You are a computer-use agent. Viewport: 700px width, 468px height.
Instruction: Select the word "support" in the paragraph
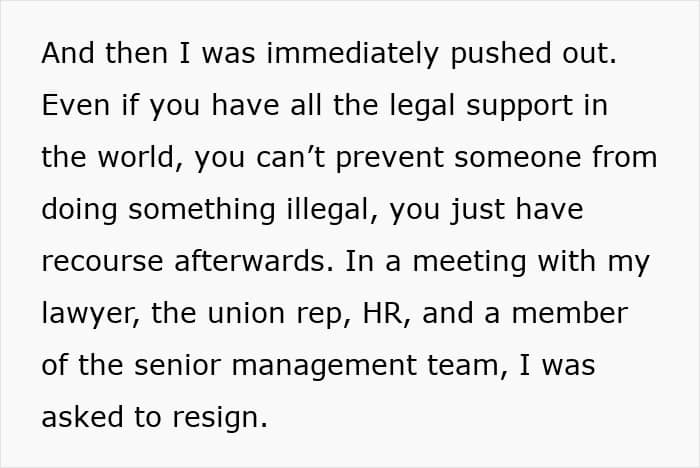point(519,107)
